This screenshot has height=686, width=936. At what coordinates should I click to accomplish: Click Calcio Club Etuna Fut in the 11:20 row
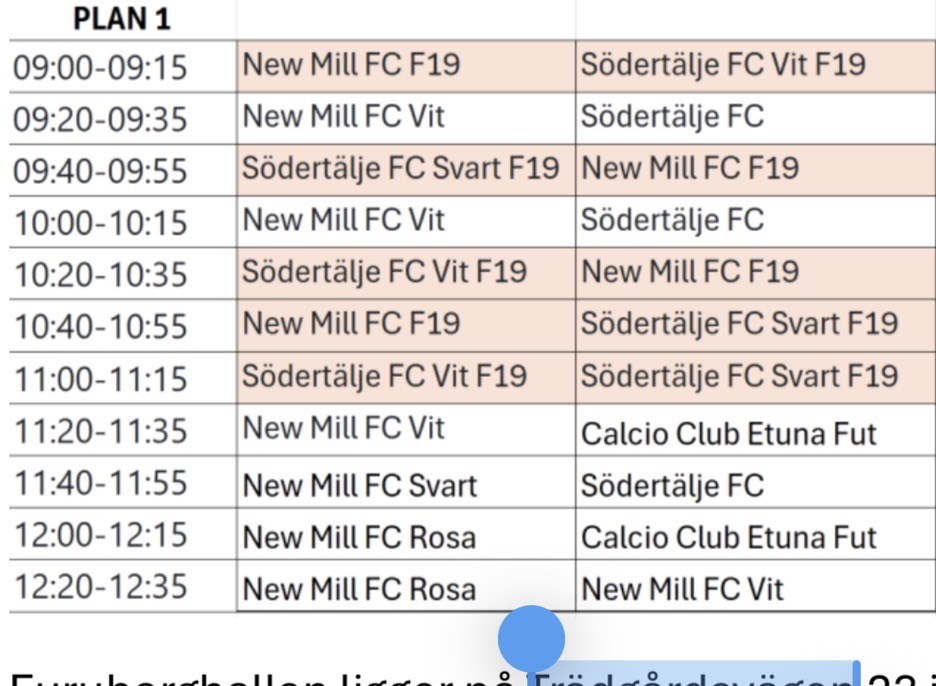coord(729,433)
